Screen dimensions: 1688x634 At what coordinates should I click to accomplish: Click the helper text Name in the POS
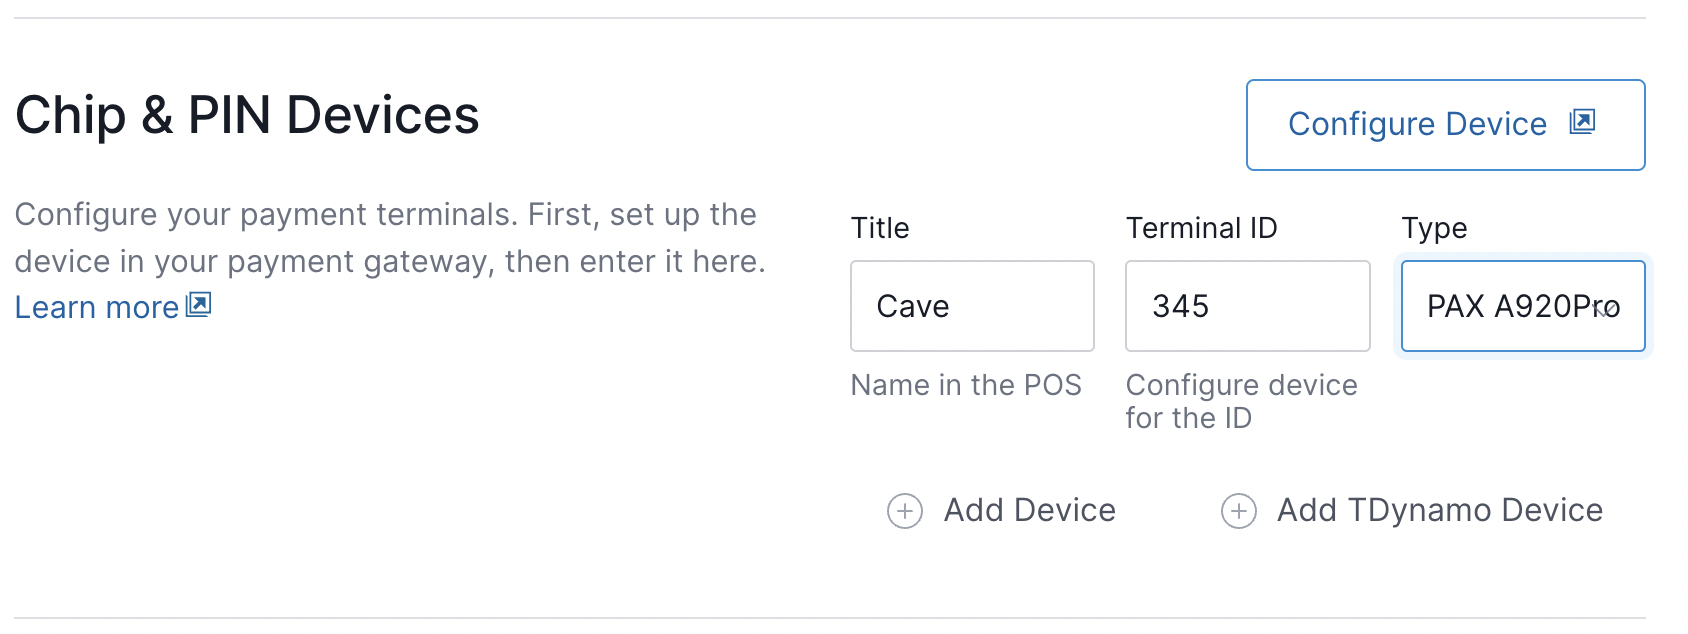(965, 385)
